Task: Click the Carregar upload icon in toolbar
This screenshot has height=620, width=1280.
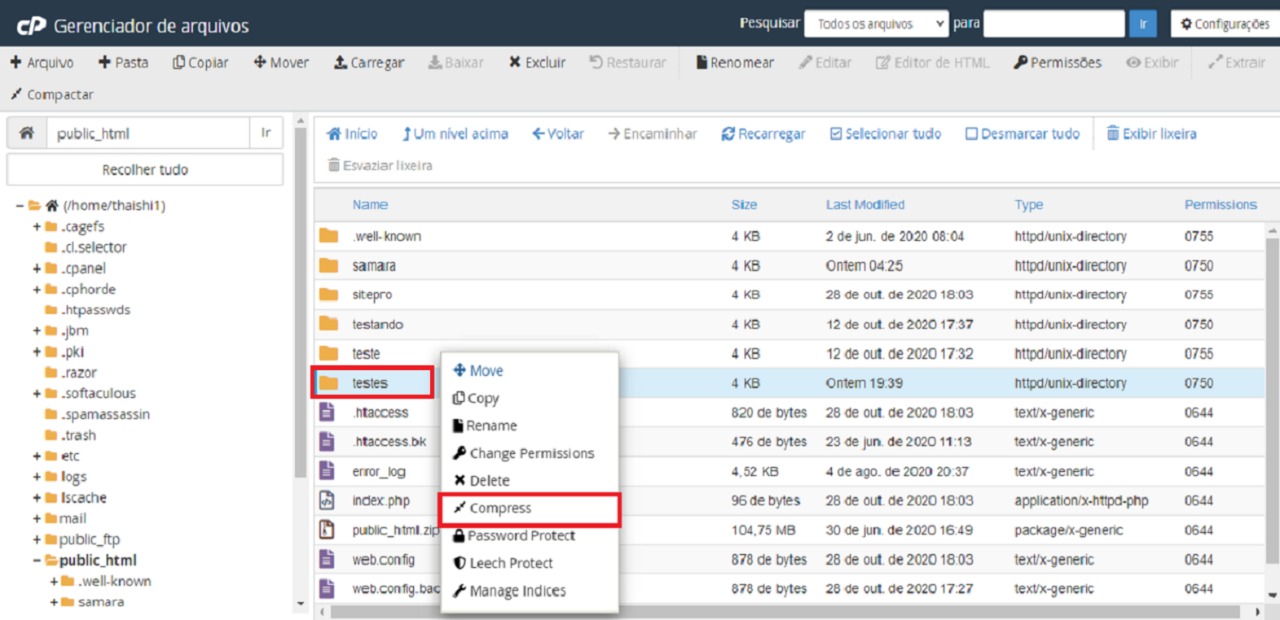Action: (x=340, y=62)
